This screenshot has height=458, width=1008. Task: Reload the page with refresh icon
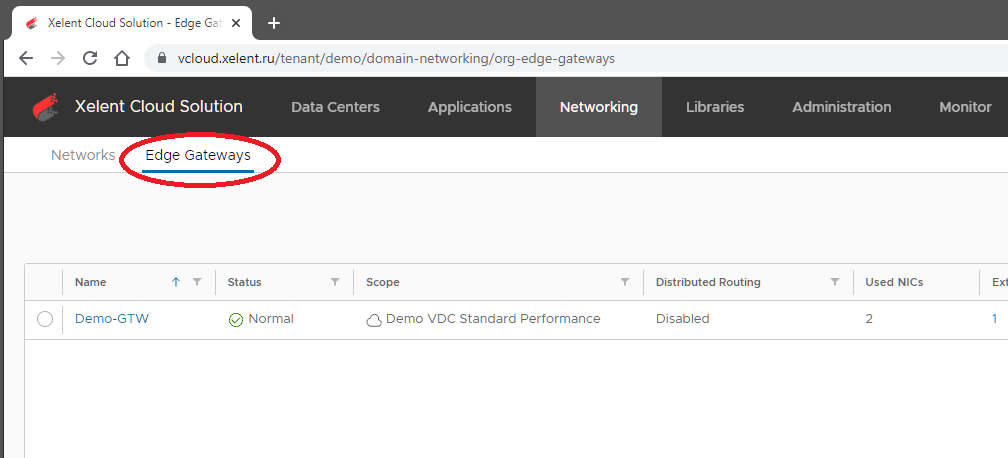(x=90, y=59)
